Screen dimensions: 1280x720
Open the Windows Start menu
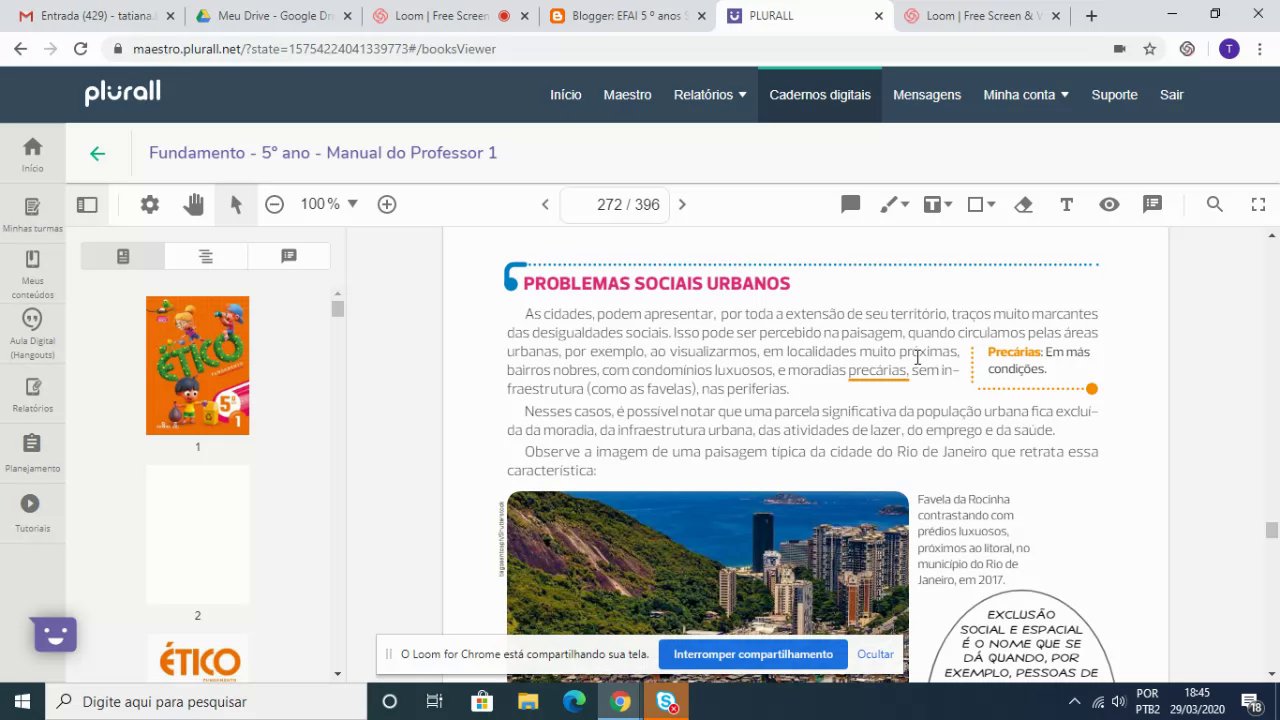[x=22, y=701]
